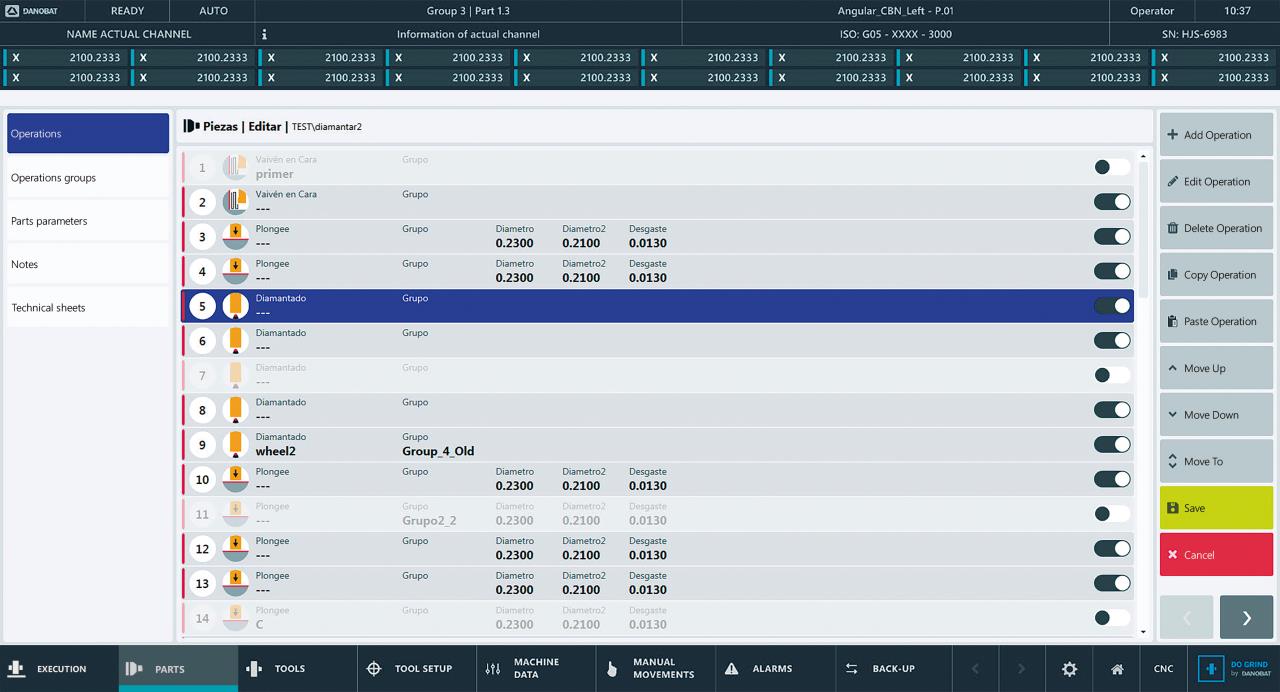Click the Paste Operation button
1280x692 pixels.
pos(1216,321)
